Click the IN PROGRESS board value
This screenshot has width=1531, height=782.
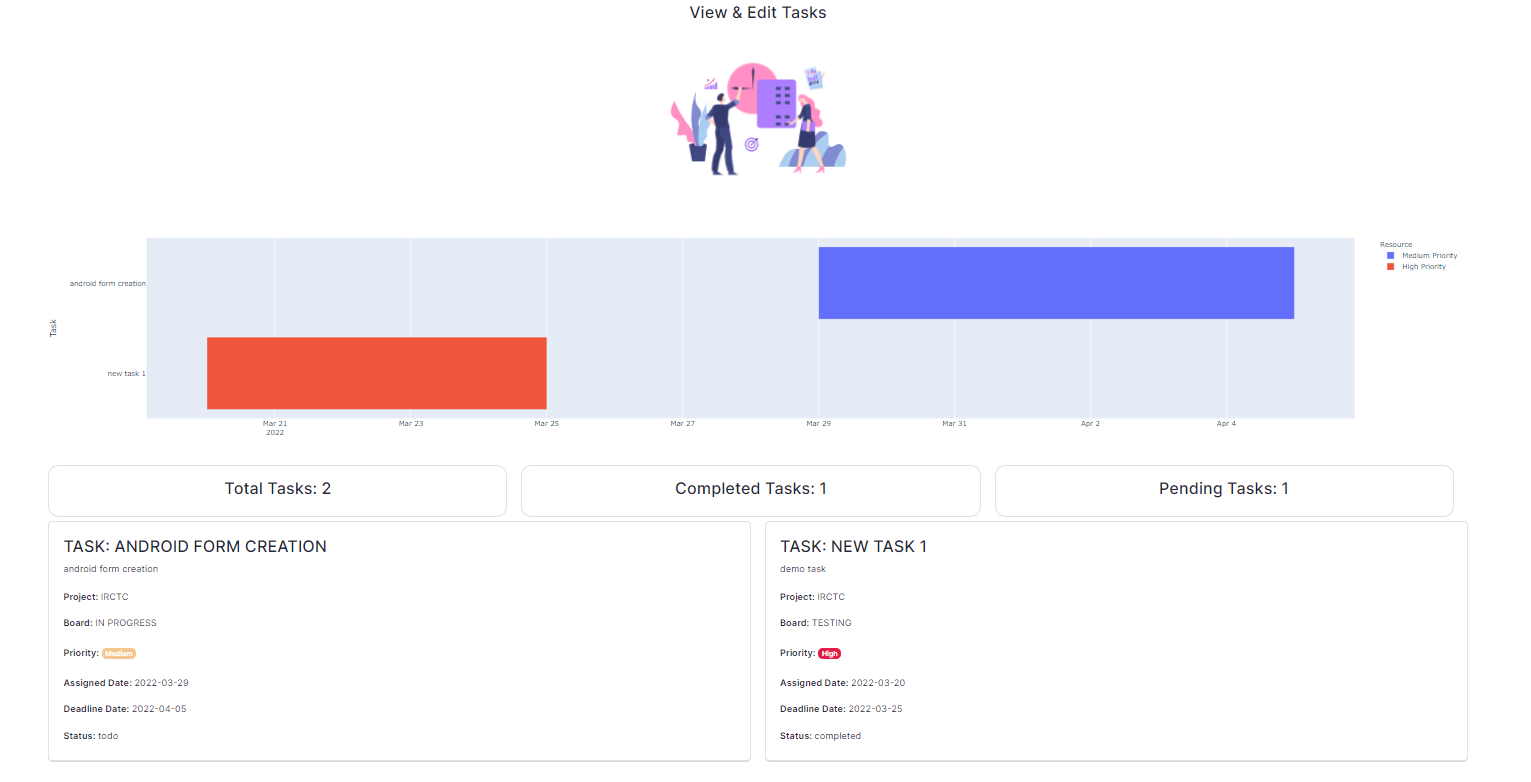[126, 623]
